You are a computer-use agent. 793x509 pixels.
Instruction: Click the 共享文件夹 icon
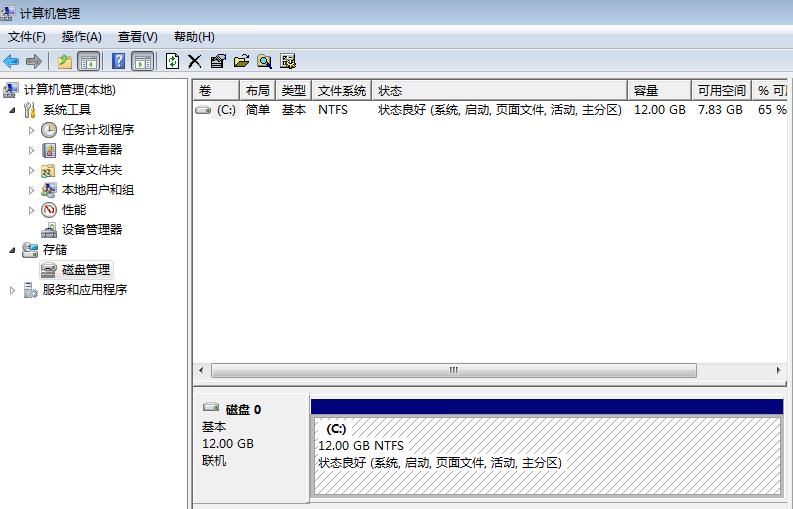(48, 171)
